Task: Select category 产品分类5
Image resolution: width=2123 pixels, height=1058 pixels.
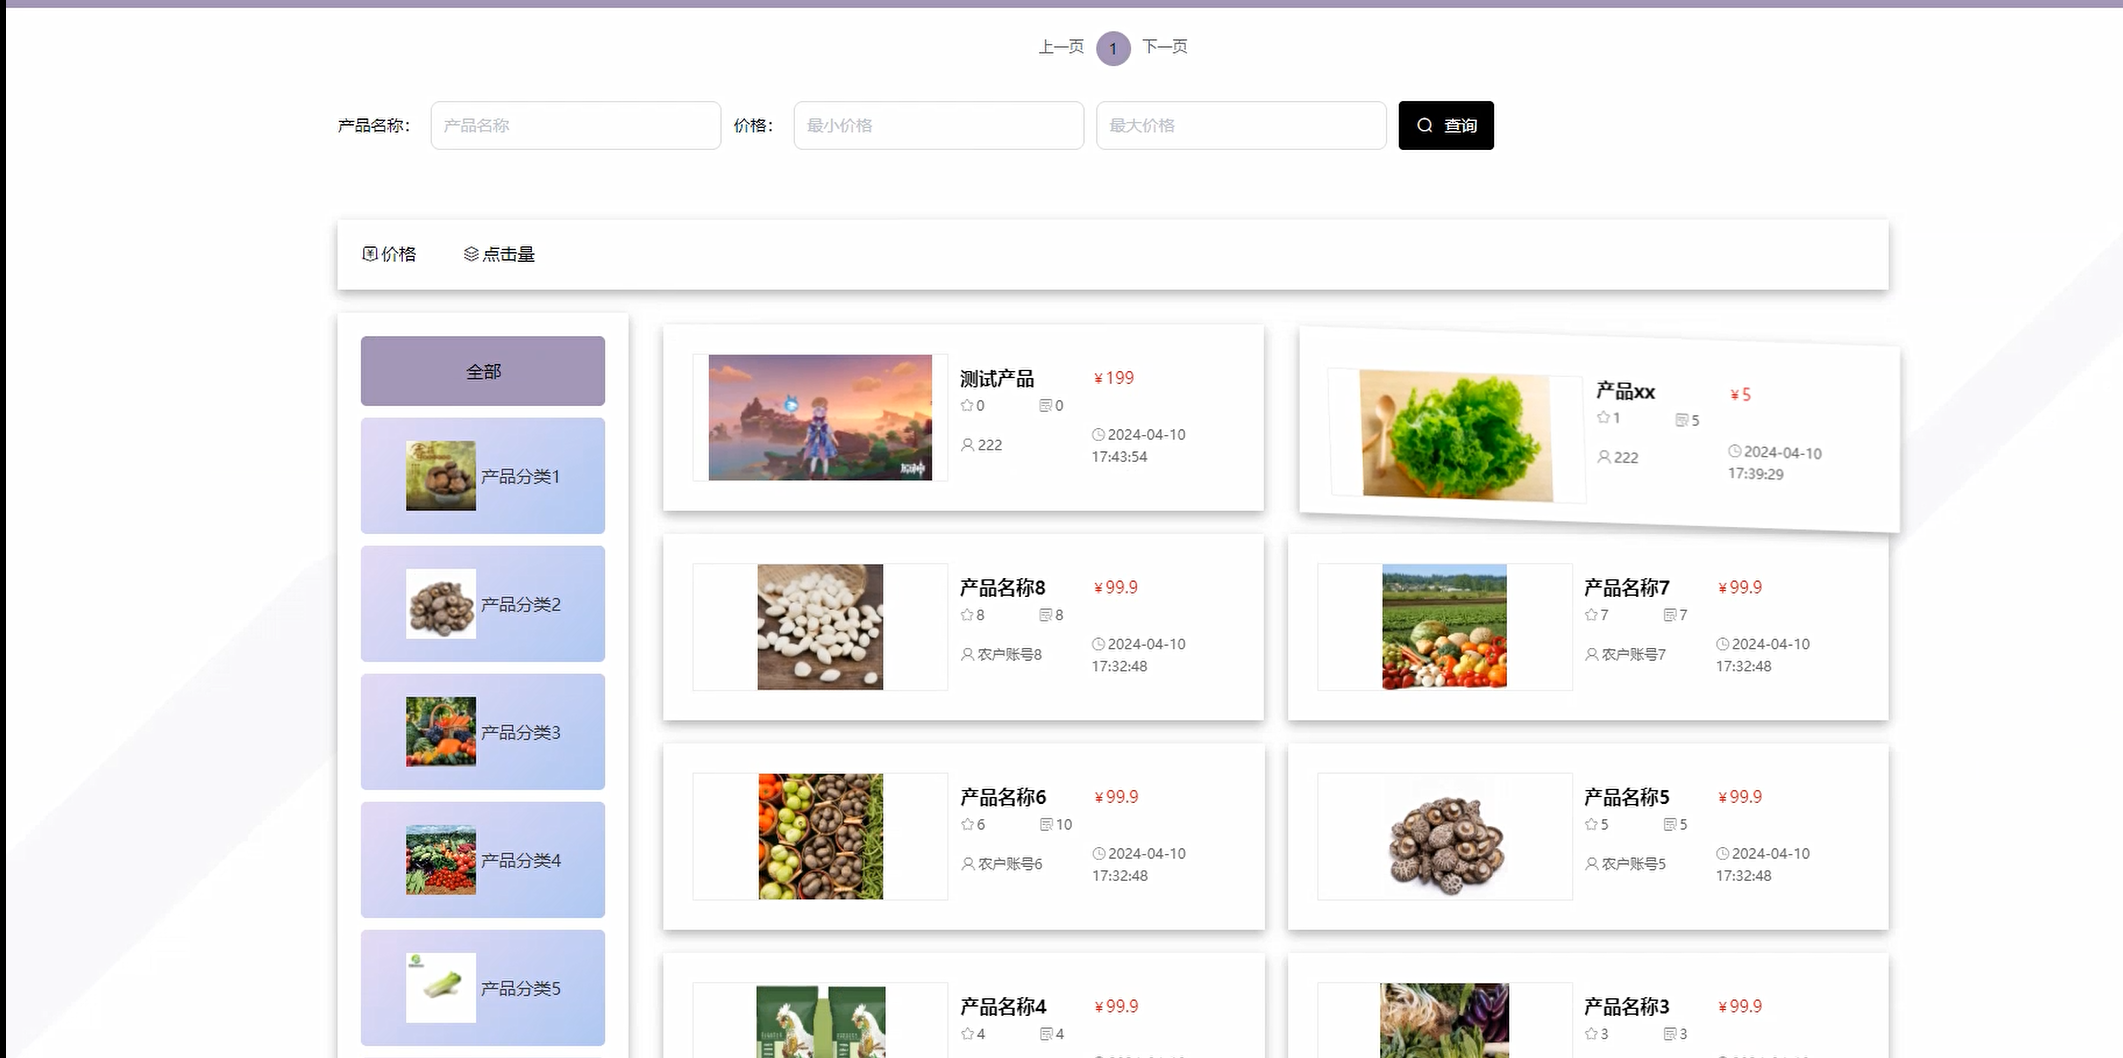Action: click(483, 988)
